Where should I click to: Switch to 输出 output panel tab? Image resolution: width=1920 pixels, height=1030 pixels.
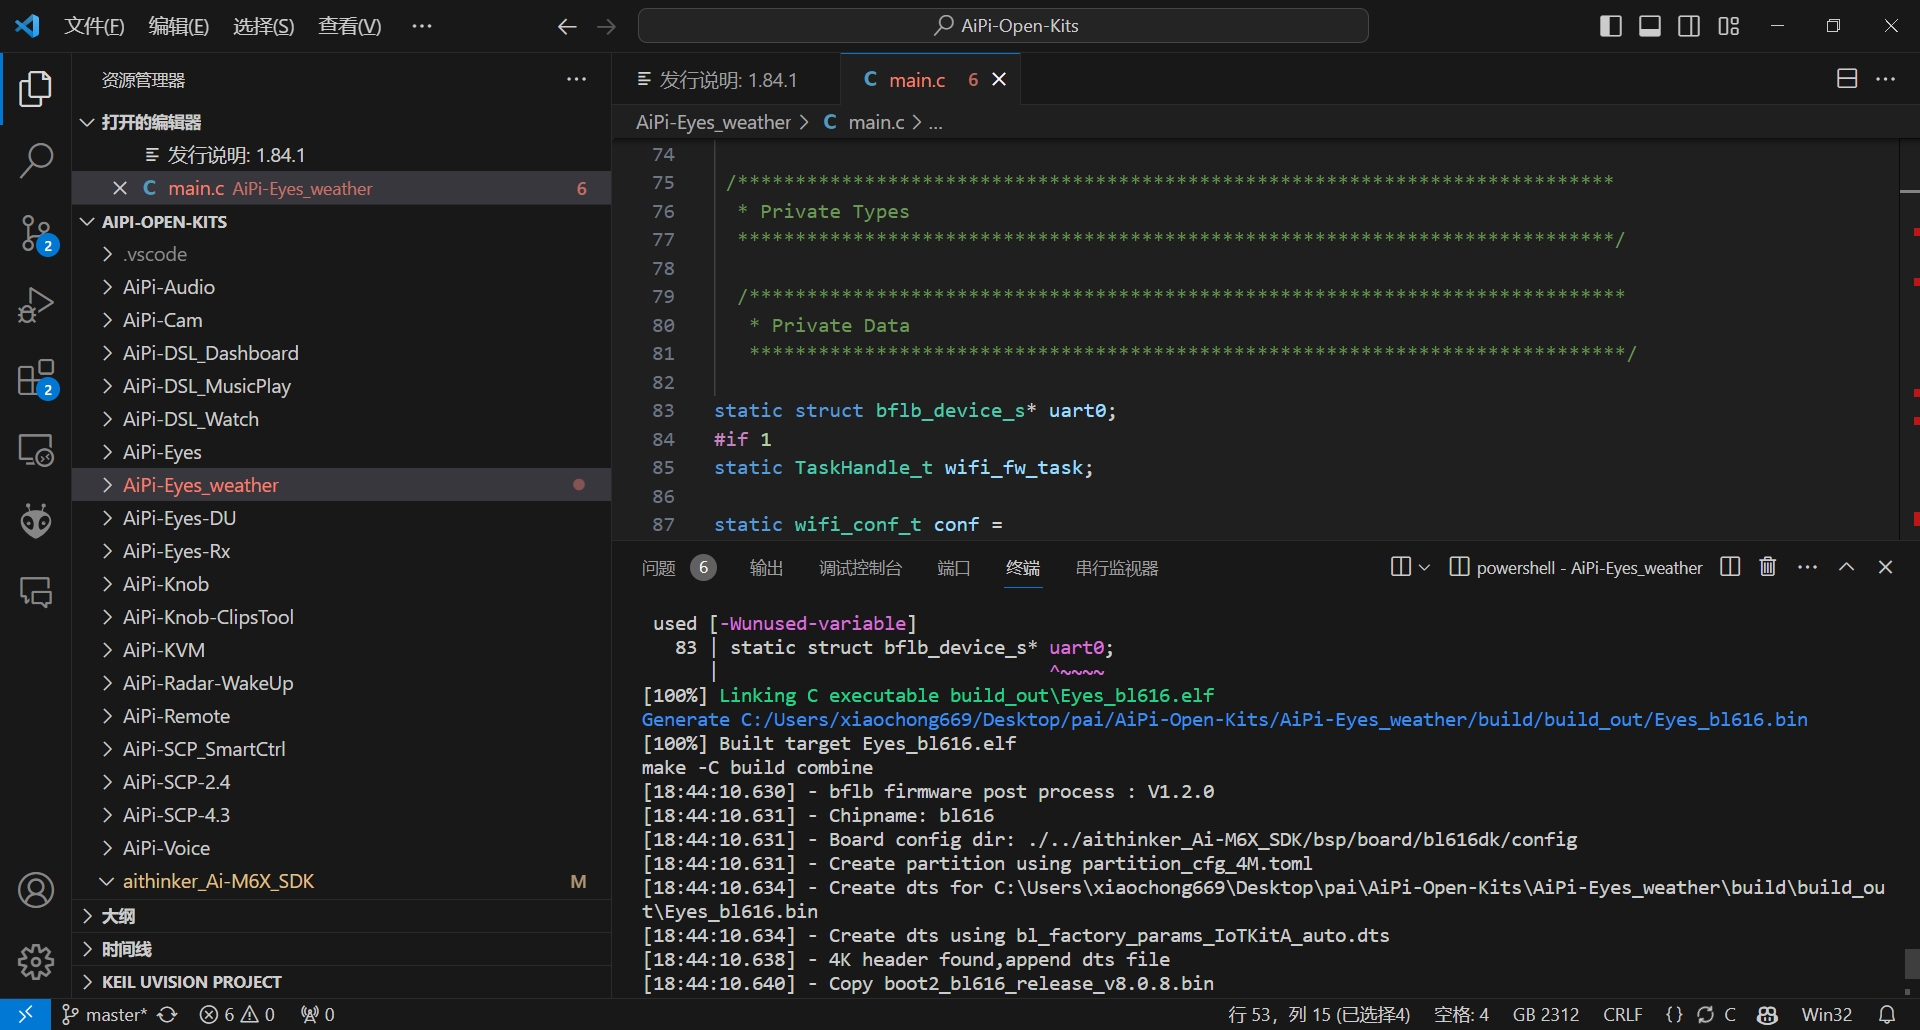coord(766,568)
